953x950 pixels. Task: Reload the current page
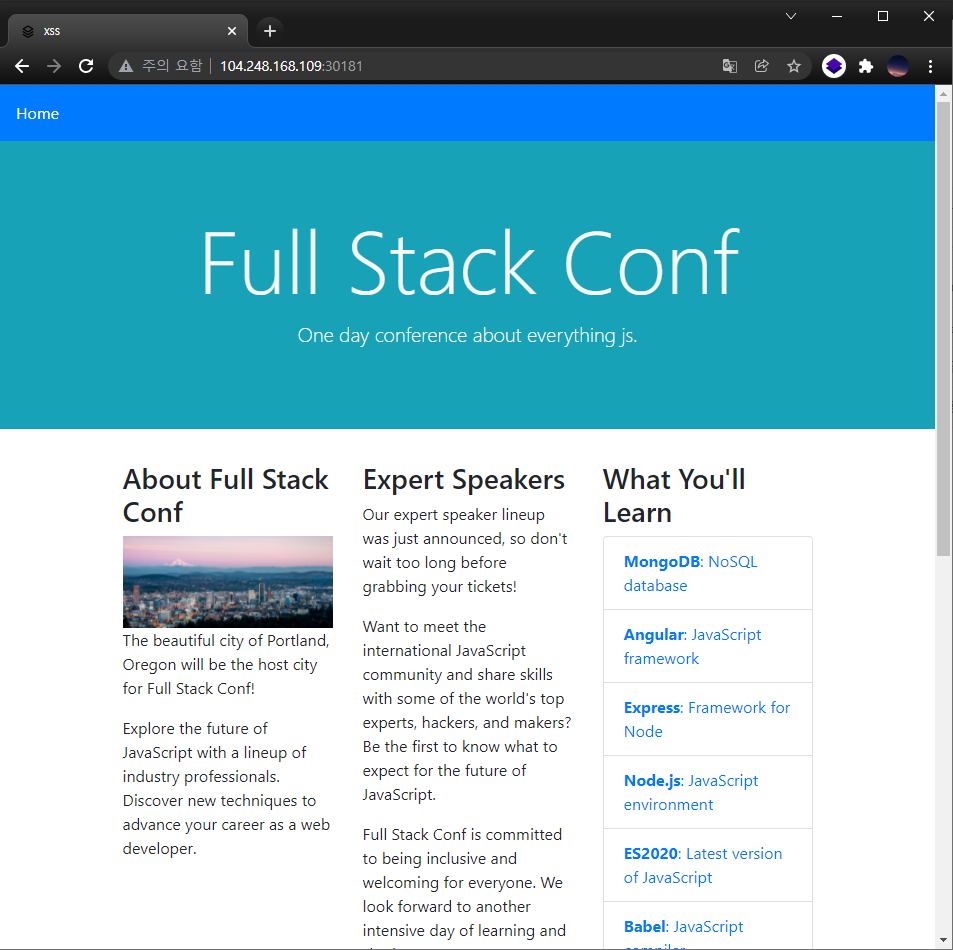coord(86,66)
